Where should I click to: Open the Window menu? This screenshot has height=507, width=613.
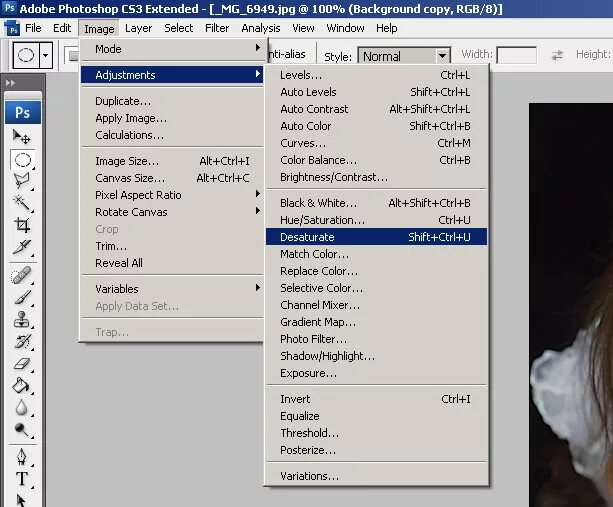345,28
